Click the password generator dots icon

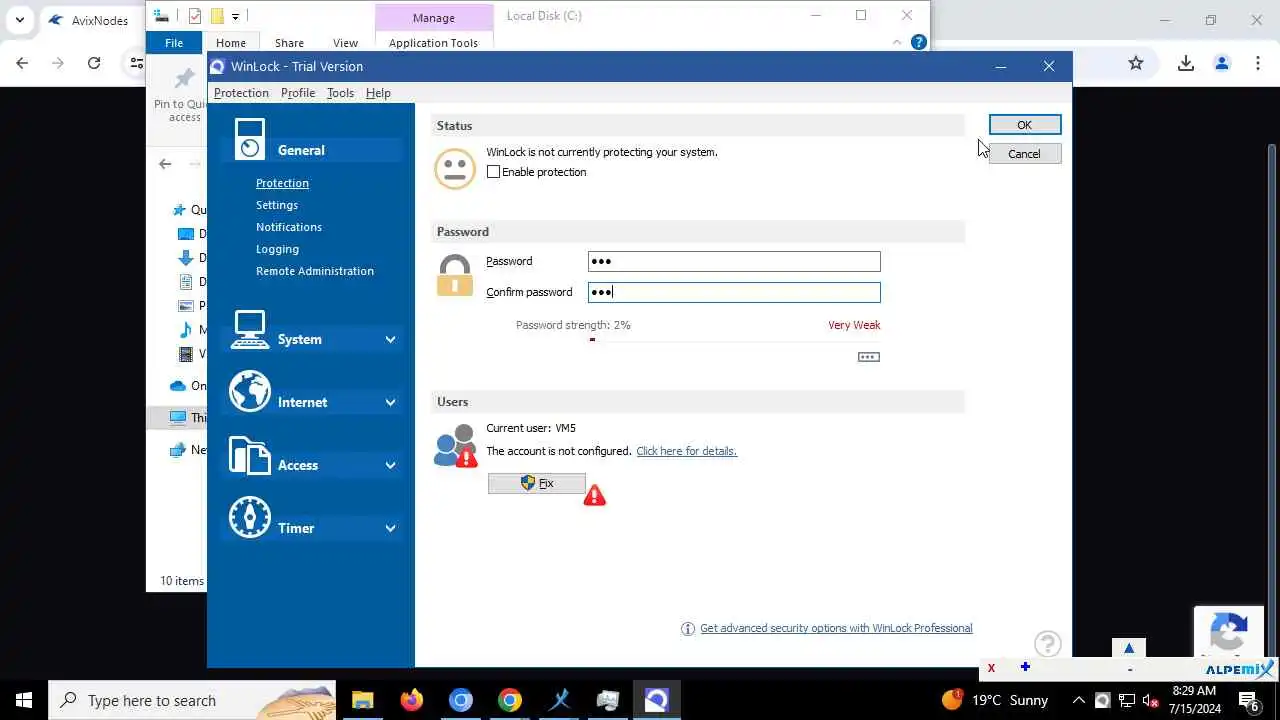pyautogui.click(x=869, y=357)
